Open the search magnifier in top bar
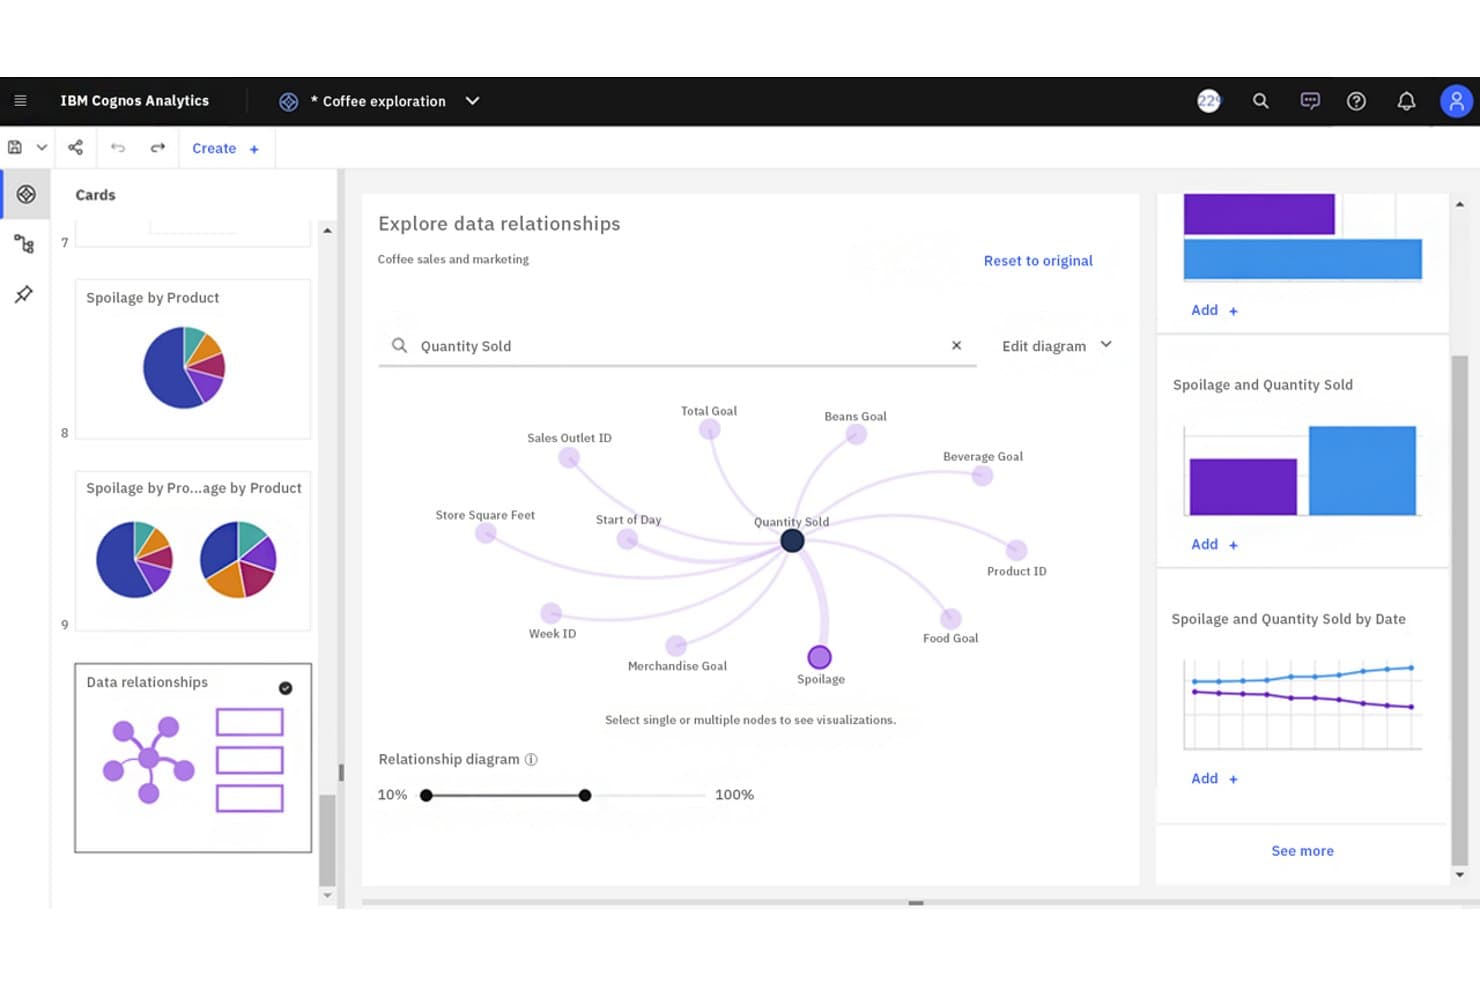1480x987 pixels. pyautogui.click(x=1260, y=101)
